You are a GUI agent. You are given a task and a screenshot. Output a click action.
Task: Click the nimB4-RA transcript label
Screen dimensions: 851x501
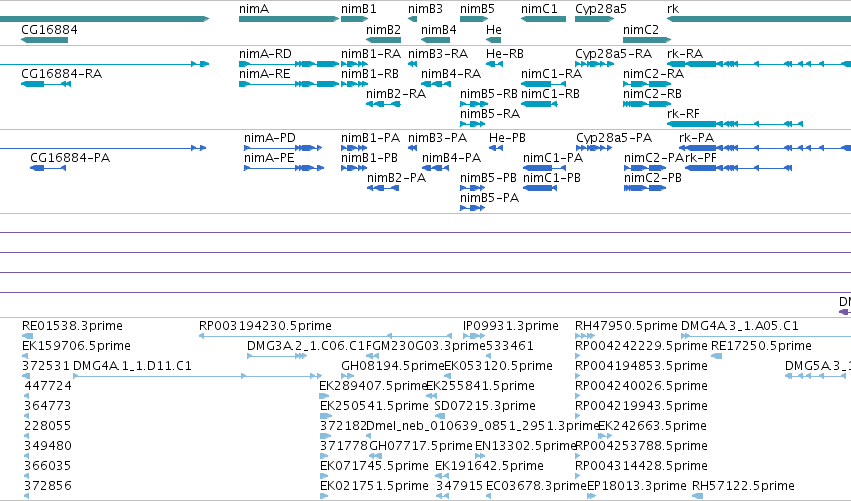[x=452, y=74]
